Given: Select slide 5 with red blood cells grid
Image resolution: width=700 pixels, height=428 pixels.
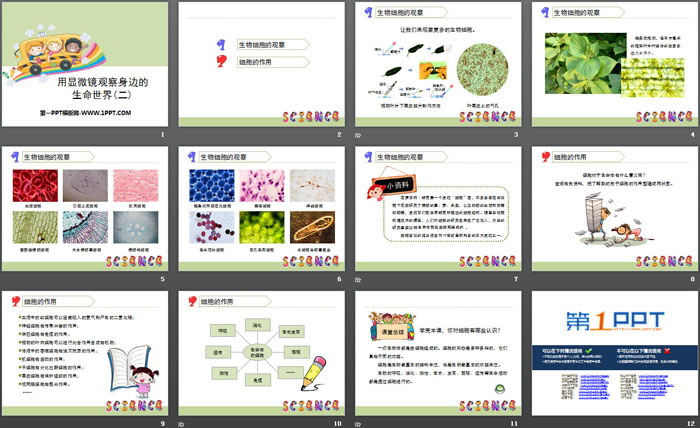Looking at the screenshot, I should [85, 209].
